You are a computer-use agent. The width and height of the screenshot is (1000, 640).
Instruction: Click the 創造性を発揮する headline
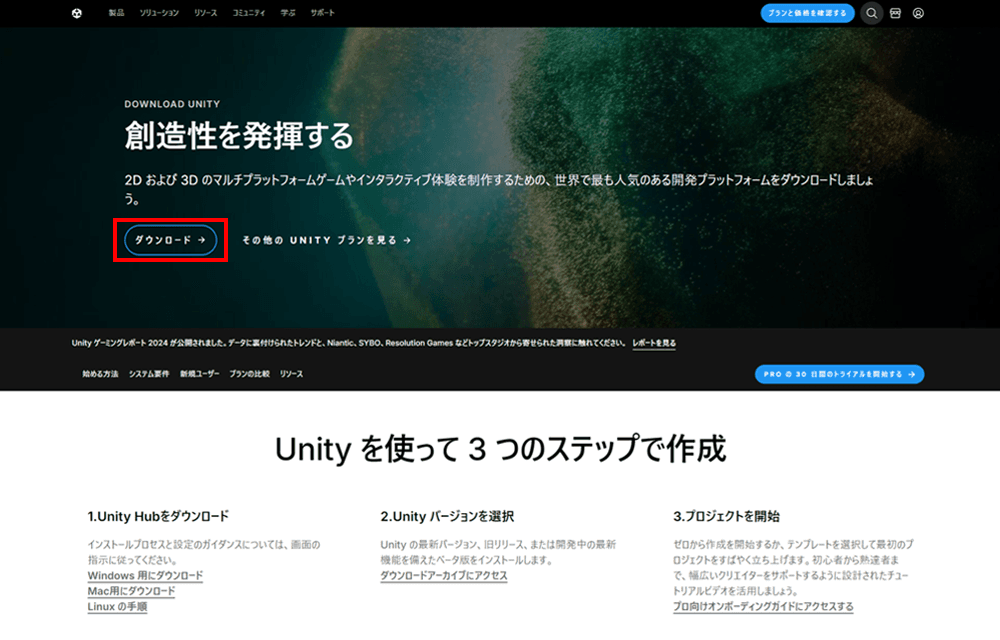tap(239, 136)
